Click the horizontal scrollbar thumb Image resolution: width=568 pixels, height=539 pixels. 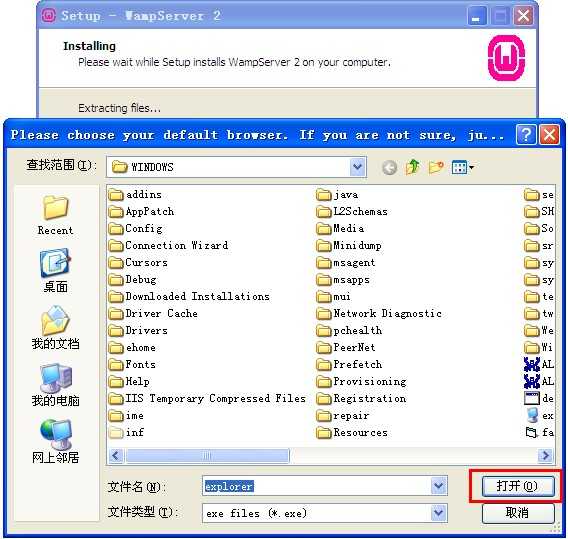coord(207,455)
